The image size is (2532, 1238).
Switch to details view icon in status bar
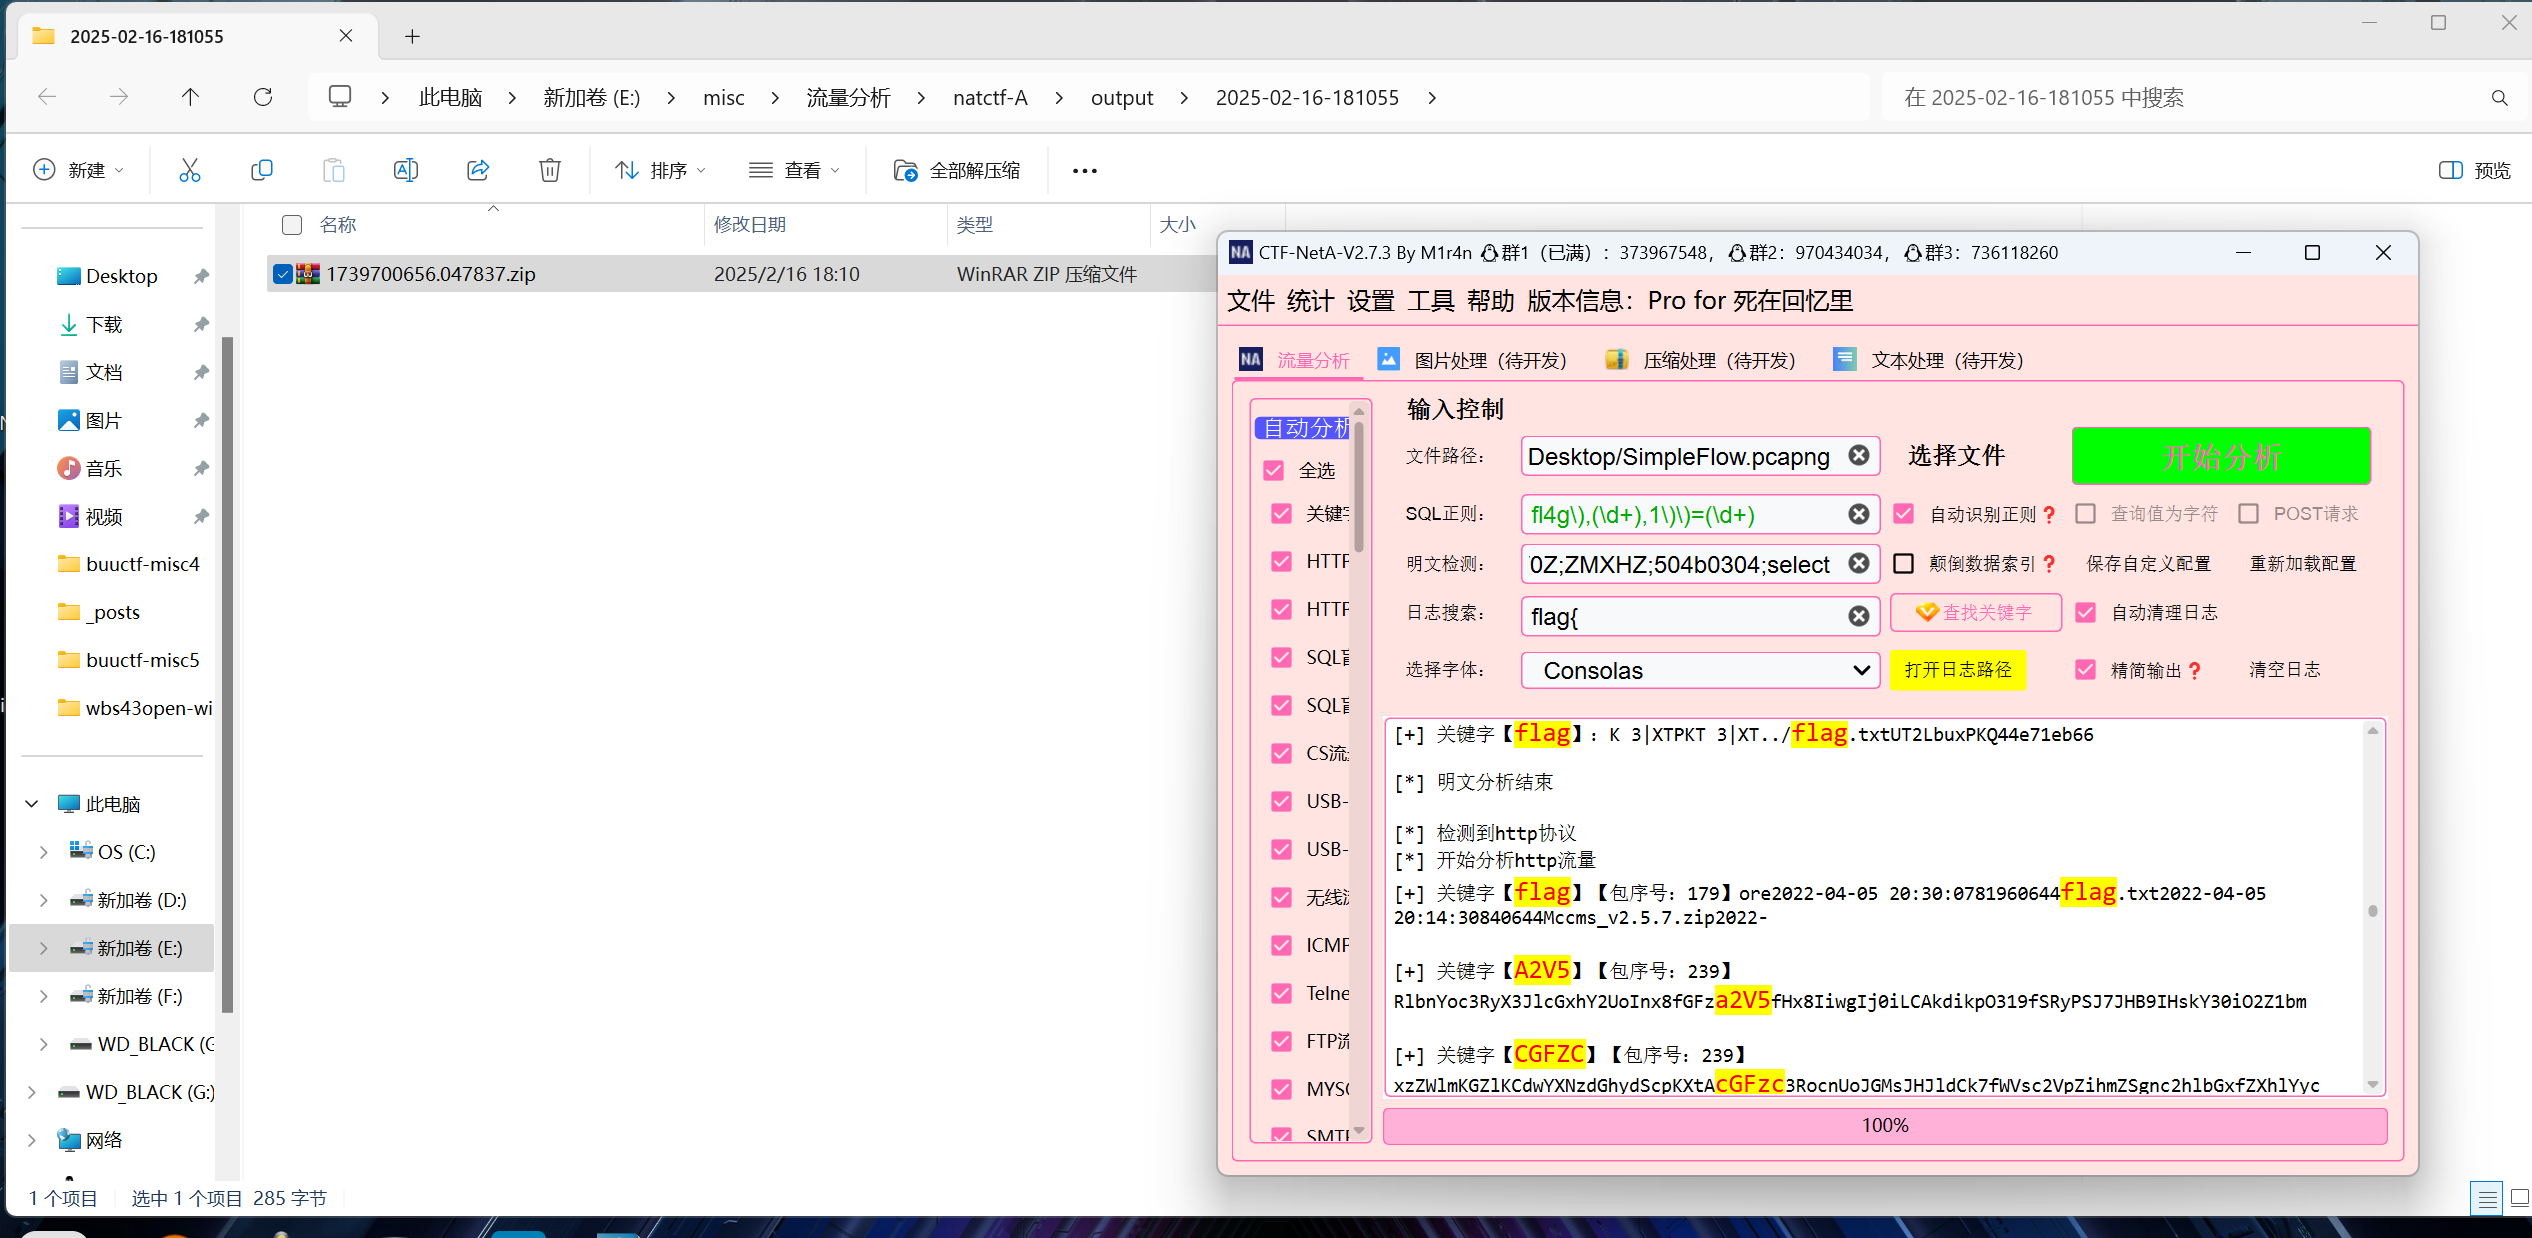[x=2487, y=1198]
